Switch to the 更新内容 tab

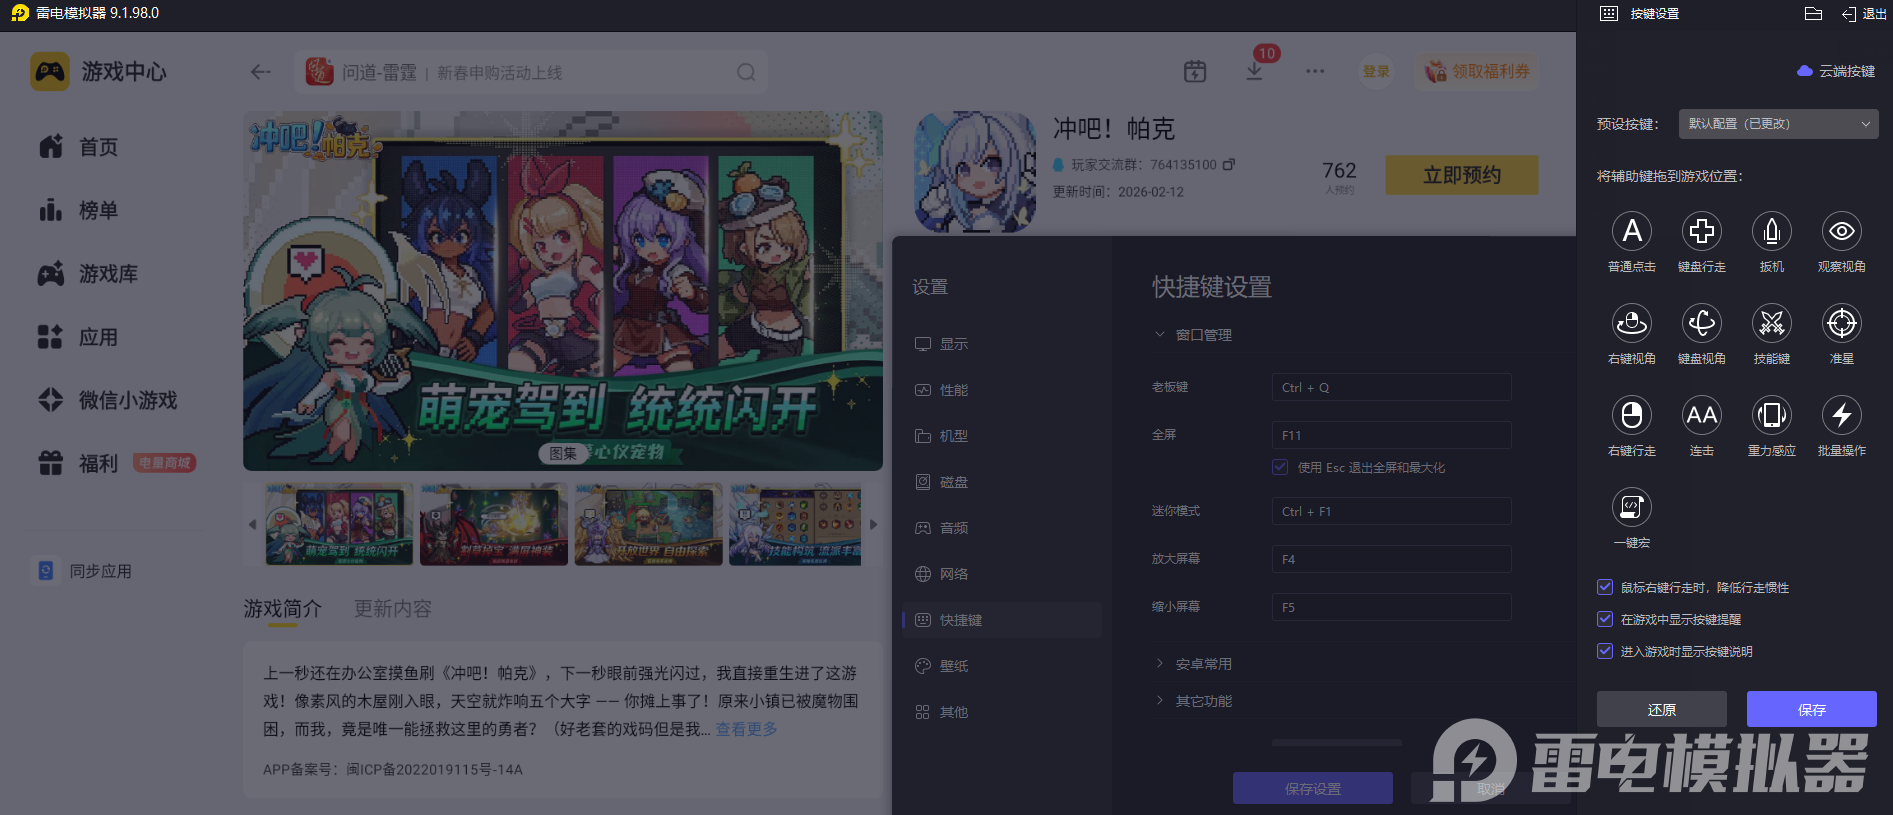tap(393, 609)
